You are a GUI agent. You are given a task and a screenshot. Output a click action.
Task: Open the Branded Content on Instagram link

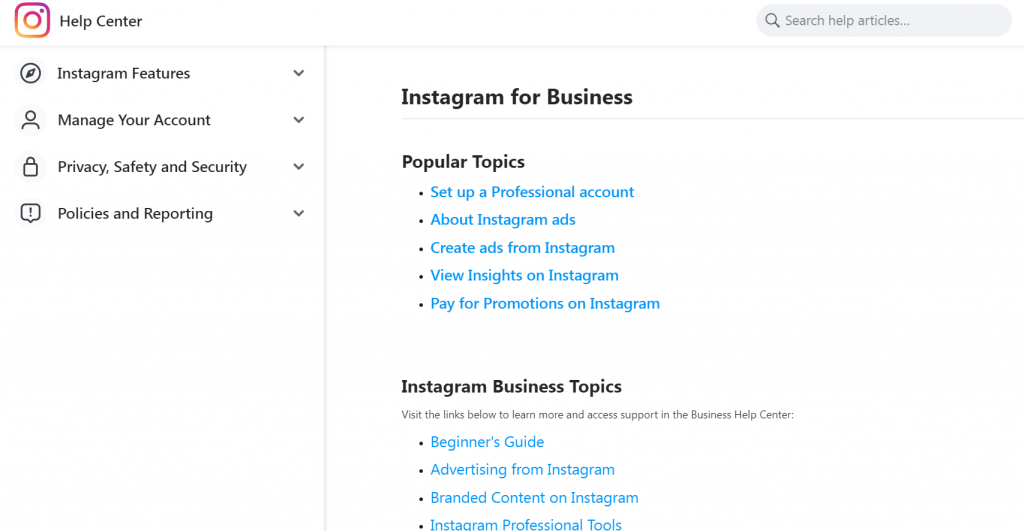coord(534,498)
